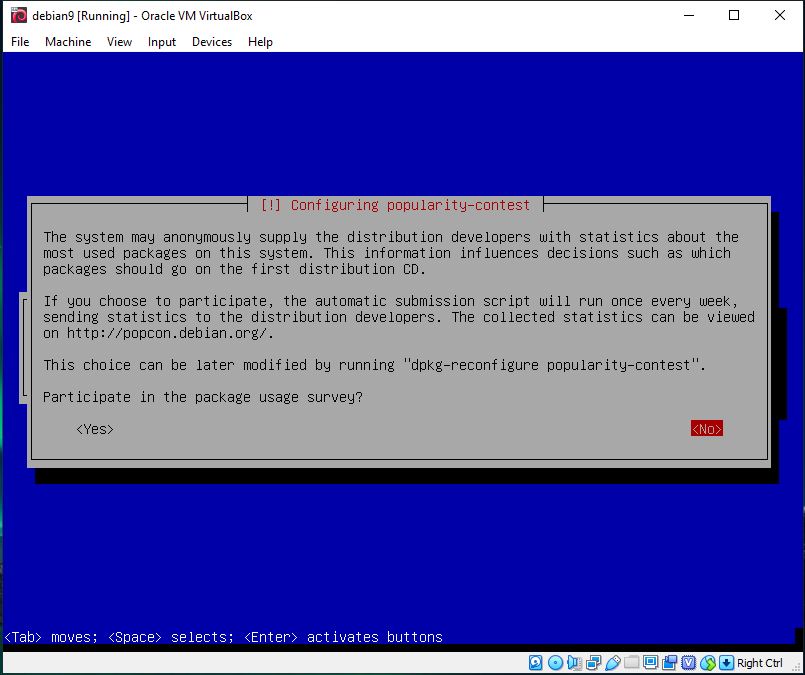Click the optical disk status icon
Image resolution: width=805 pixels, height=675 pixels.
pos(555,663)
